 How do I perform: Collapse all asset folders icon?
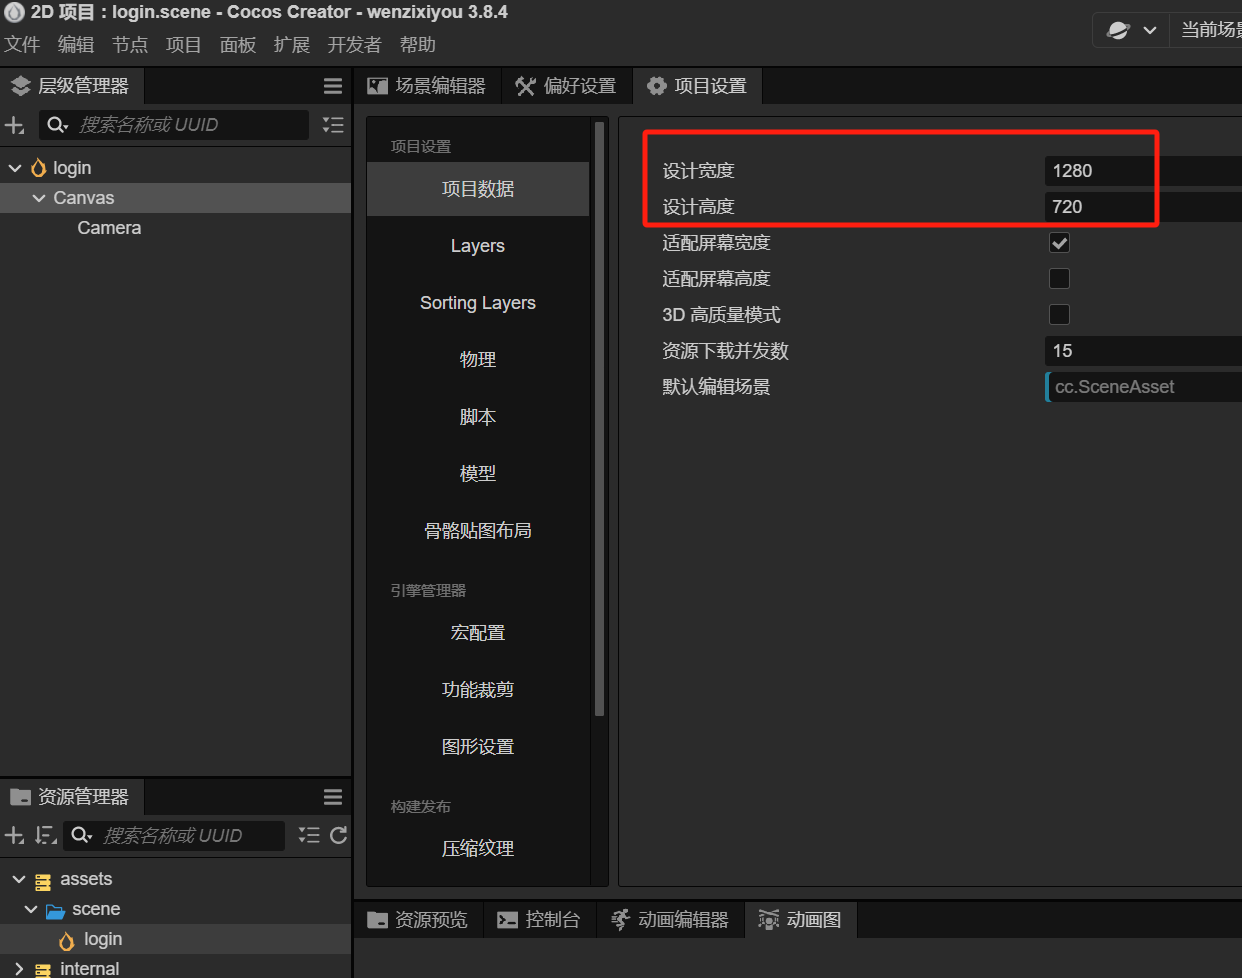[309, 835]
